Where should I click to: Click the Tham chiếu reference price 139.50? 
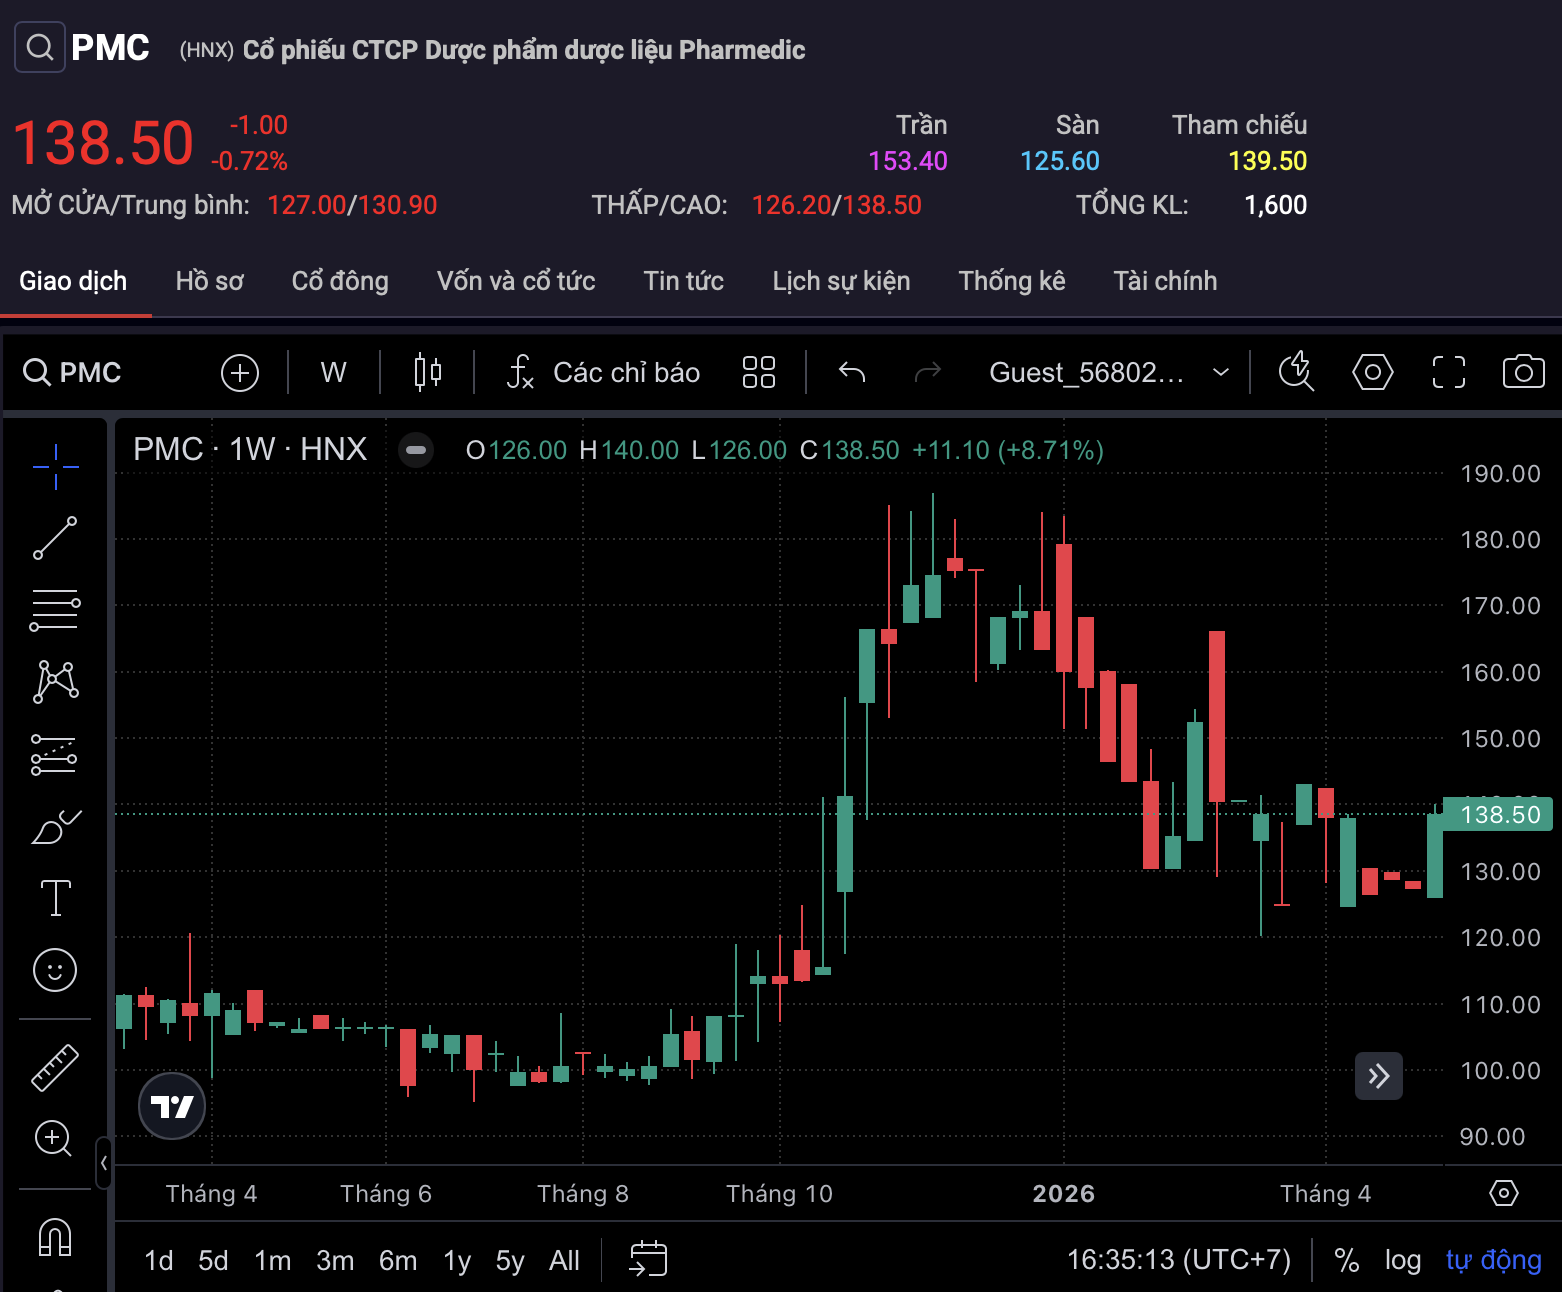[1268, 161]
